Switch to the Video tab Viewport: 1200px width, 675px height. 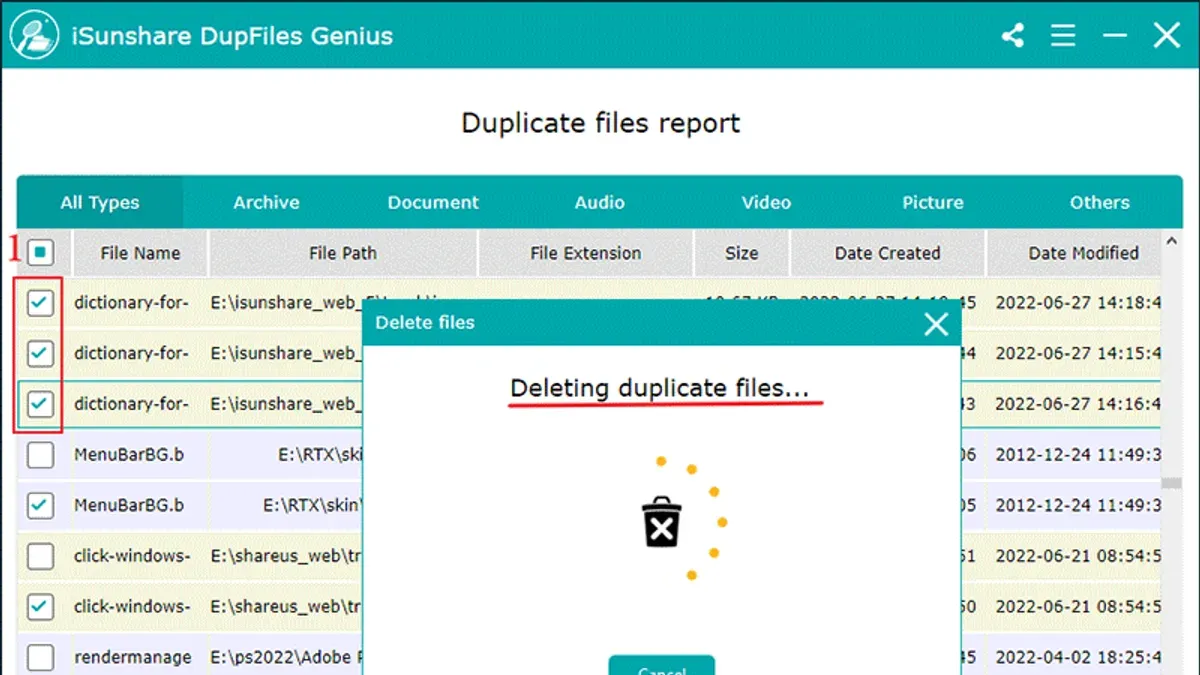pos(766,202)
